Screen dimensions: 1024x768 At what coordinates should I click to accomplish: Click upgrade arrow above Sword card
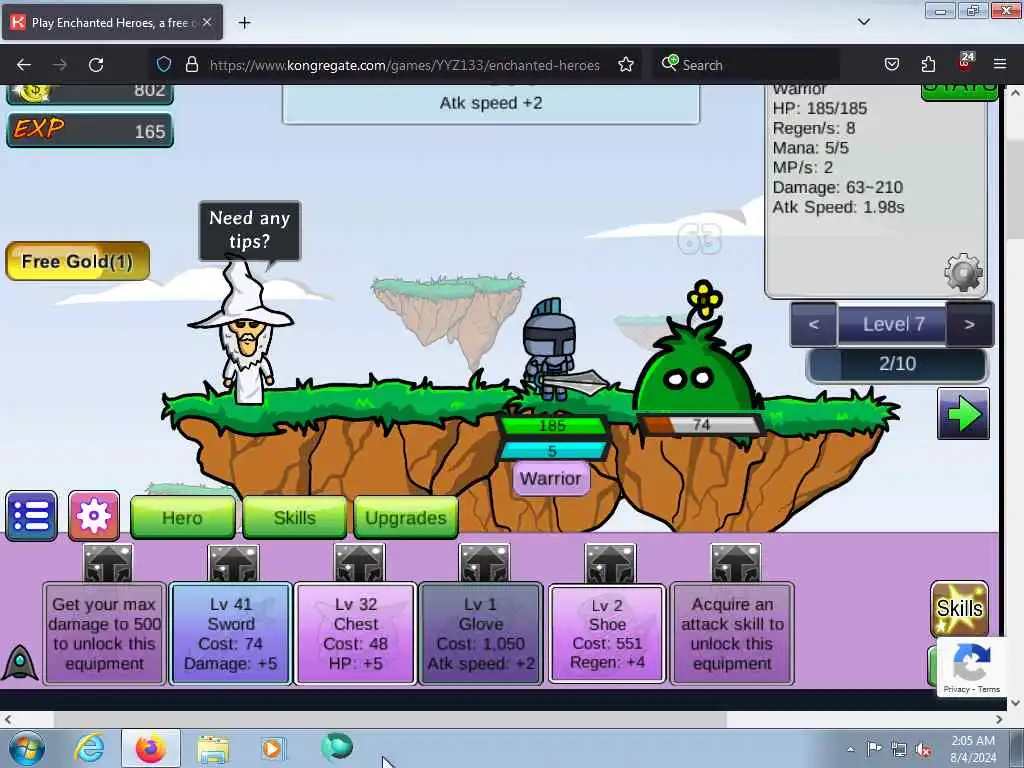[233, 563]
